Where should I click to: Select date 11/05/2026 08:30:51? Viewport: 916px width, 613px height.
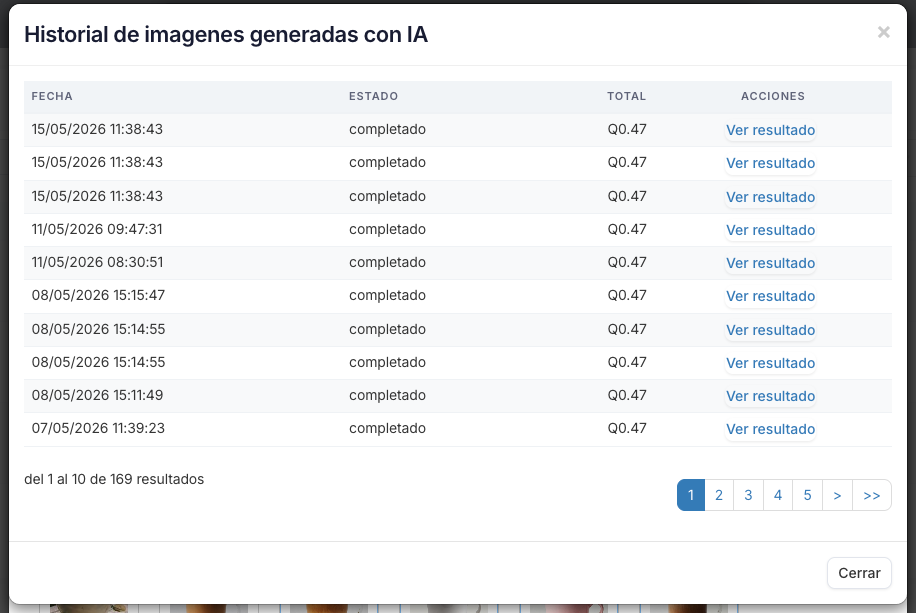(97, 262)
